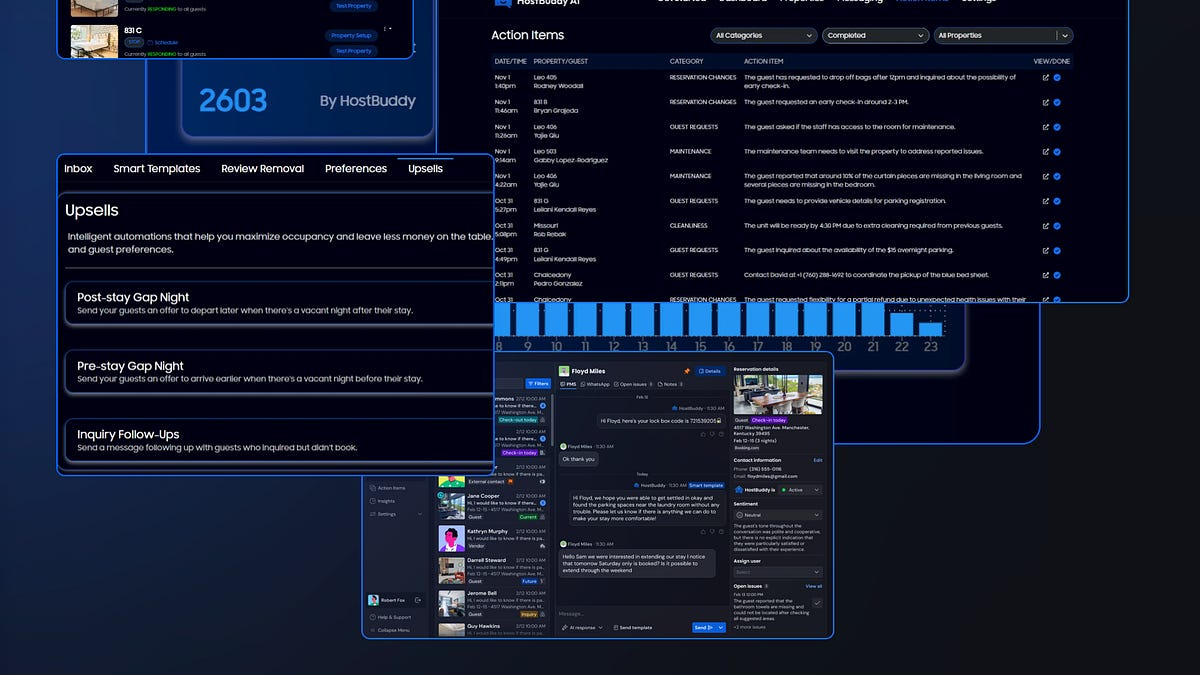
Task: Open view icon for Pedro Gonzalez item
Action: point(1046,275)
